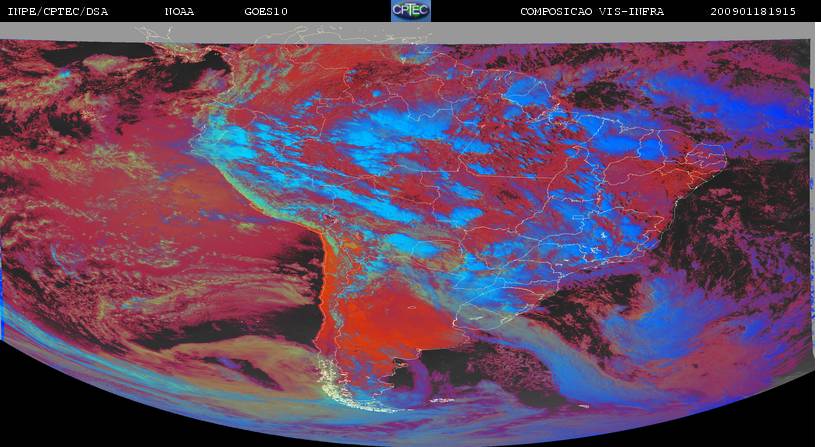Click the NOAA label in header
Viewport: 821px width, 447px height.
point(180,12)
